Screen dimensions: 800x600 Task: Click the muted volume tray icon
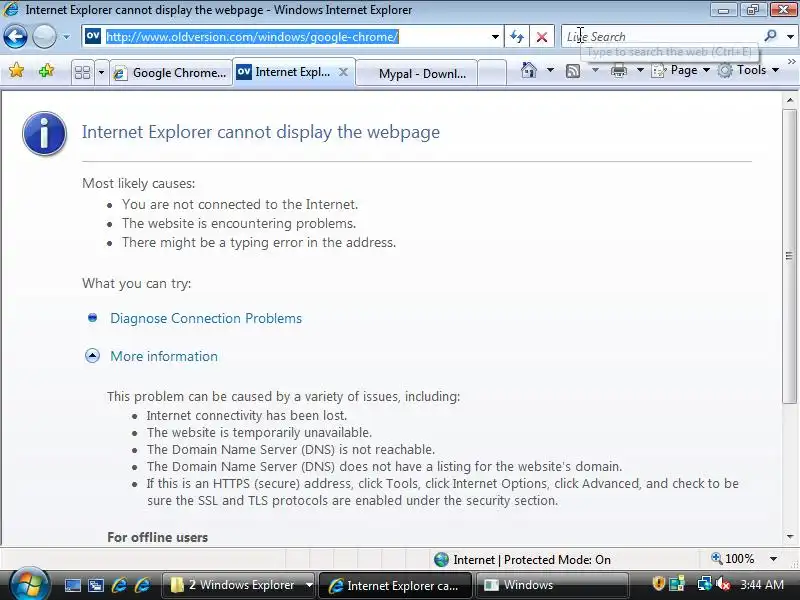(x=722, y=584)
